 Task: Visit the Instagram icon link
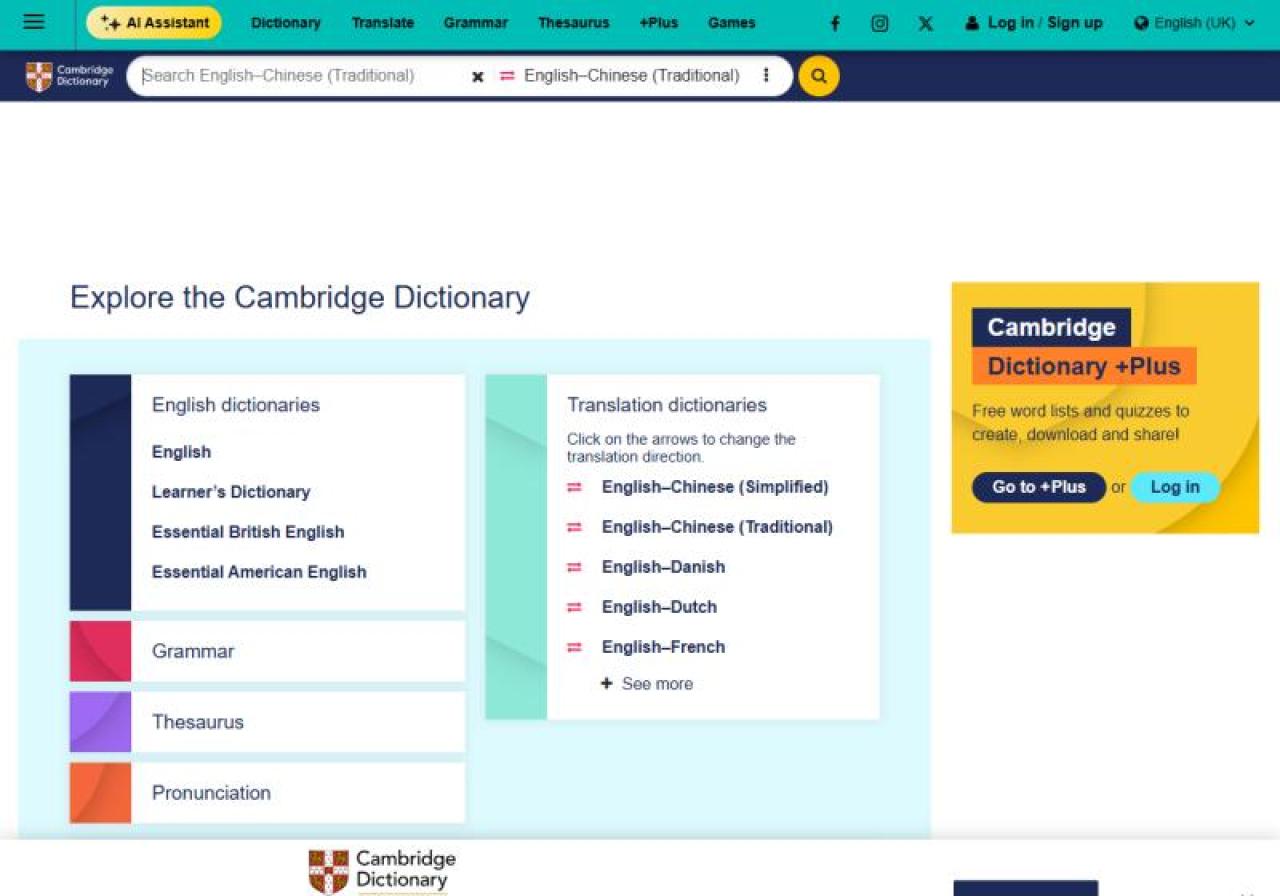pyautogui.click(x=880, y=24)
